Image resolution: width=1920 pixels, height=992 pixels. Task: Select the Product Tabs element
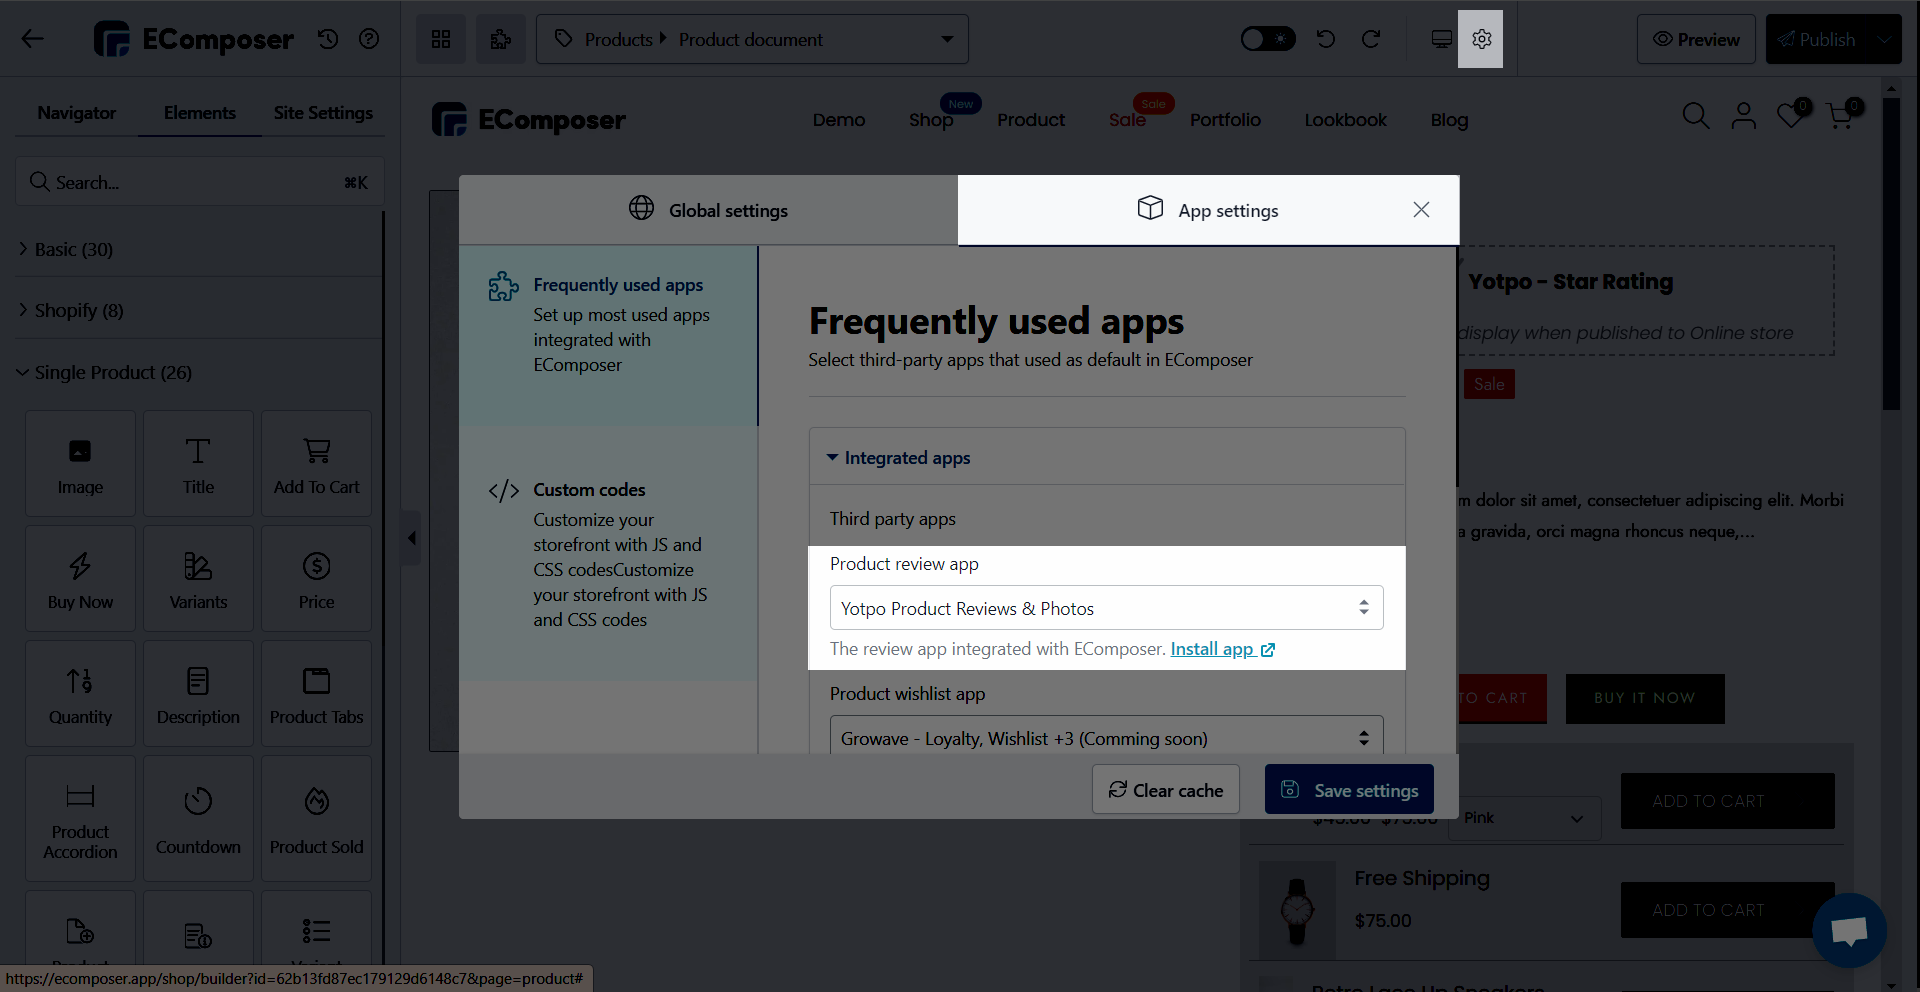pos(316,694)
